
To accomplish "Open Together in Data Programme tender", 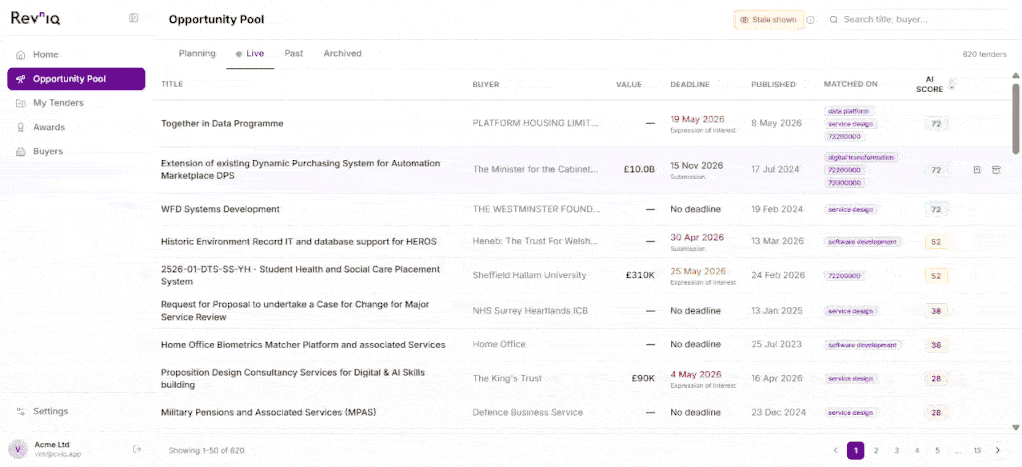I will point(222,123).
